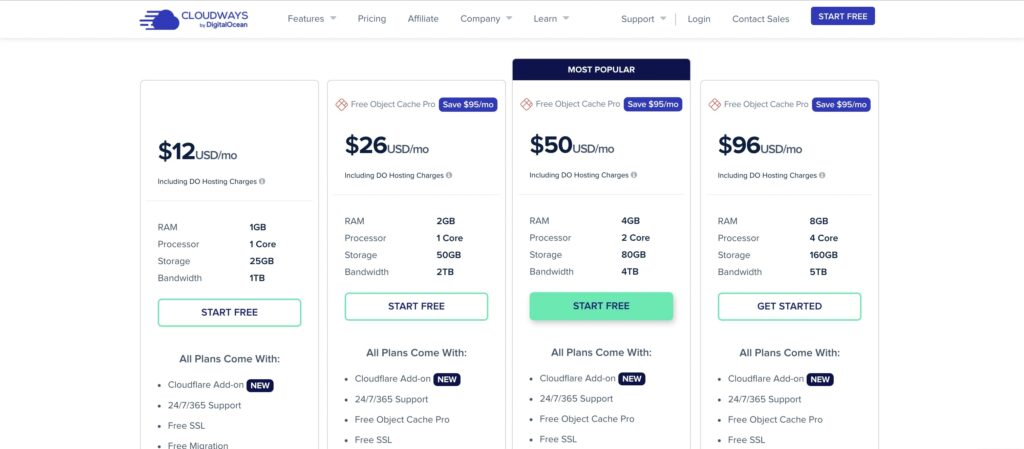1024x449 pixels.
Task: Click Object Cache Pro icon on $26 plan
Action: 341,104
